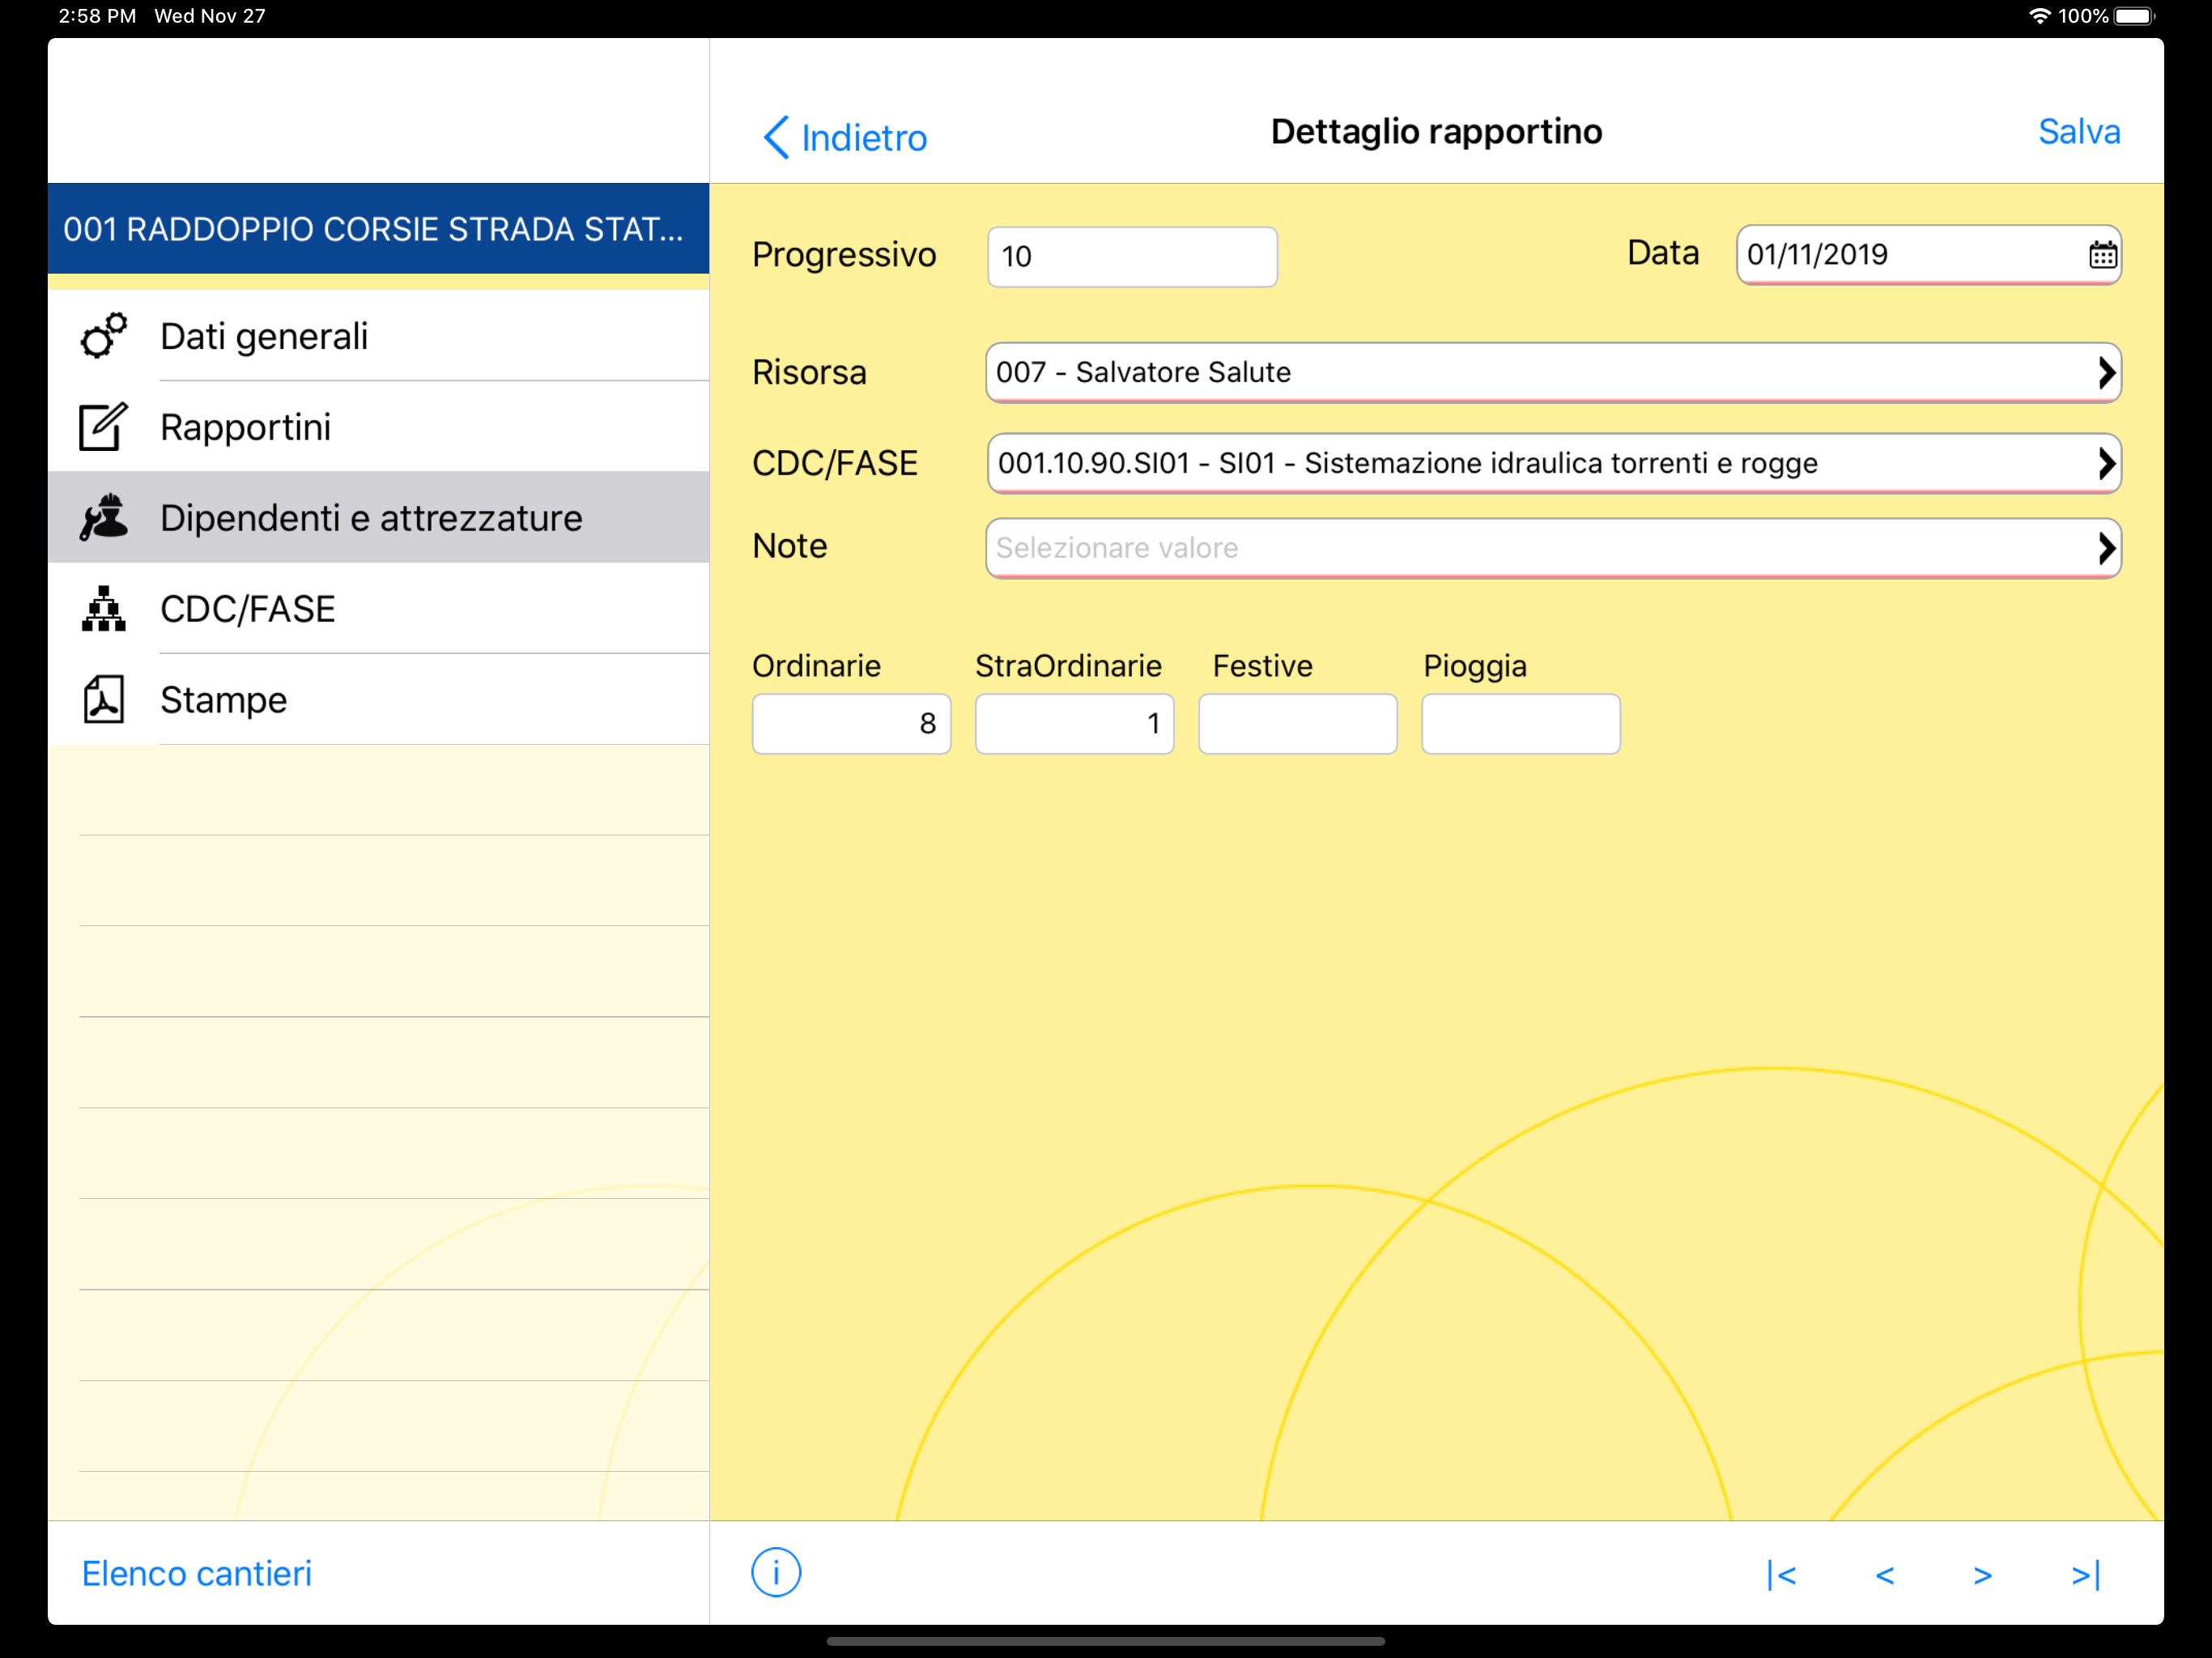The image size is (2212, 1658).
Task: Click the Progressivo label
Action: pyautogui.click(x=844, y=255)
